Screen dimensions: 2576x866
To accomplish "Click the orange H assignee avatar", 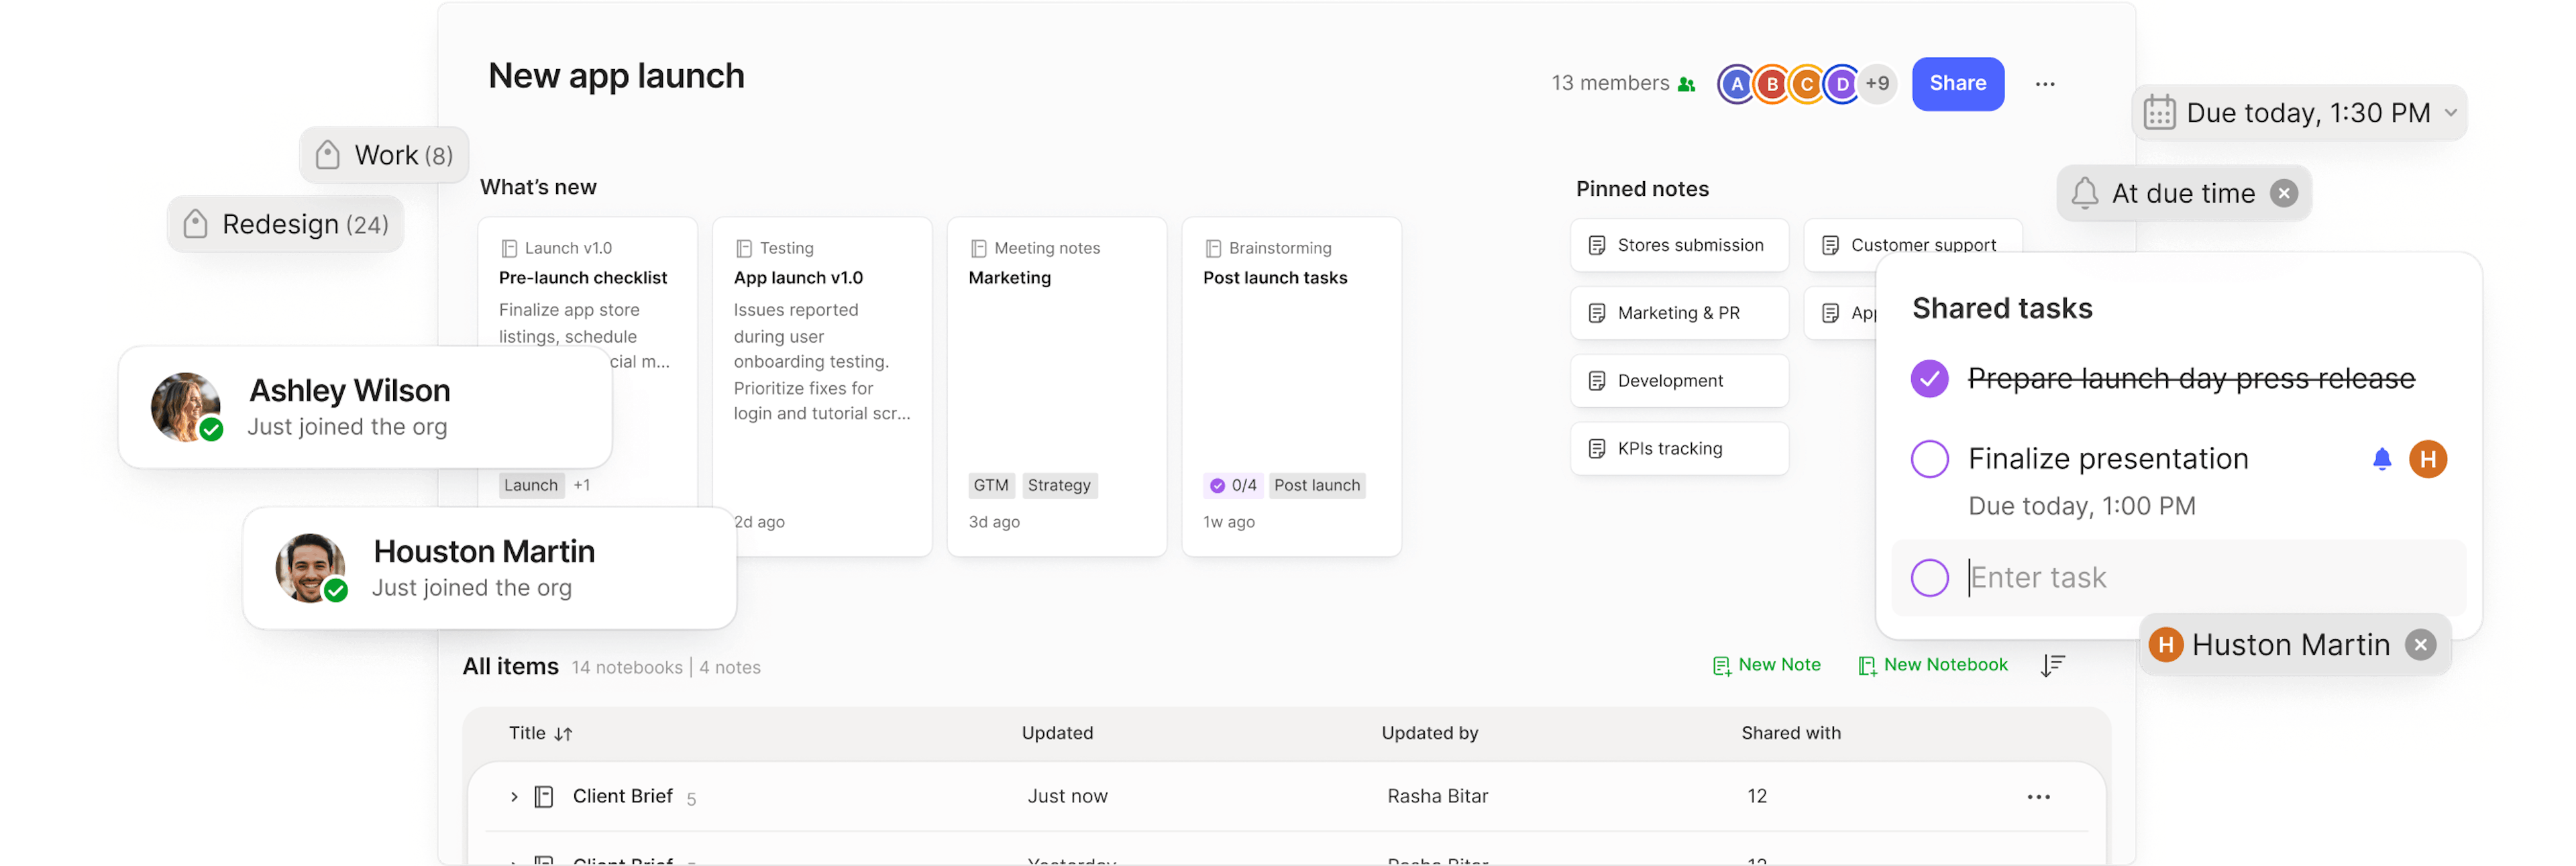I will [2427, 459].
